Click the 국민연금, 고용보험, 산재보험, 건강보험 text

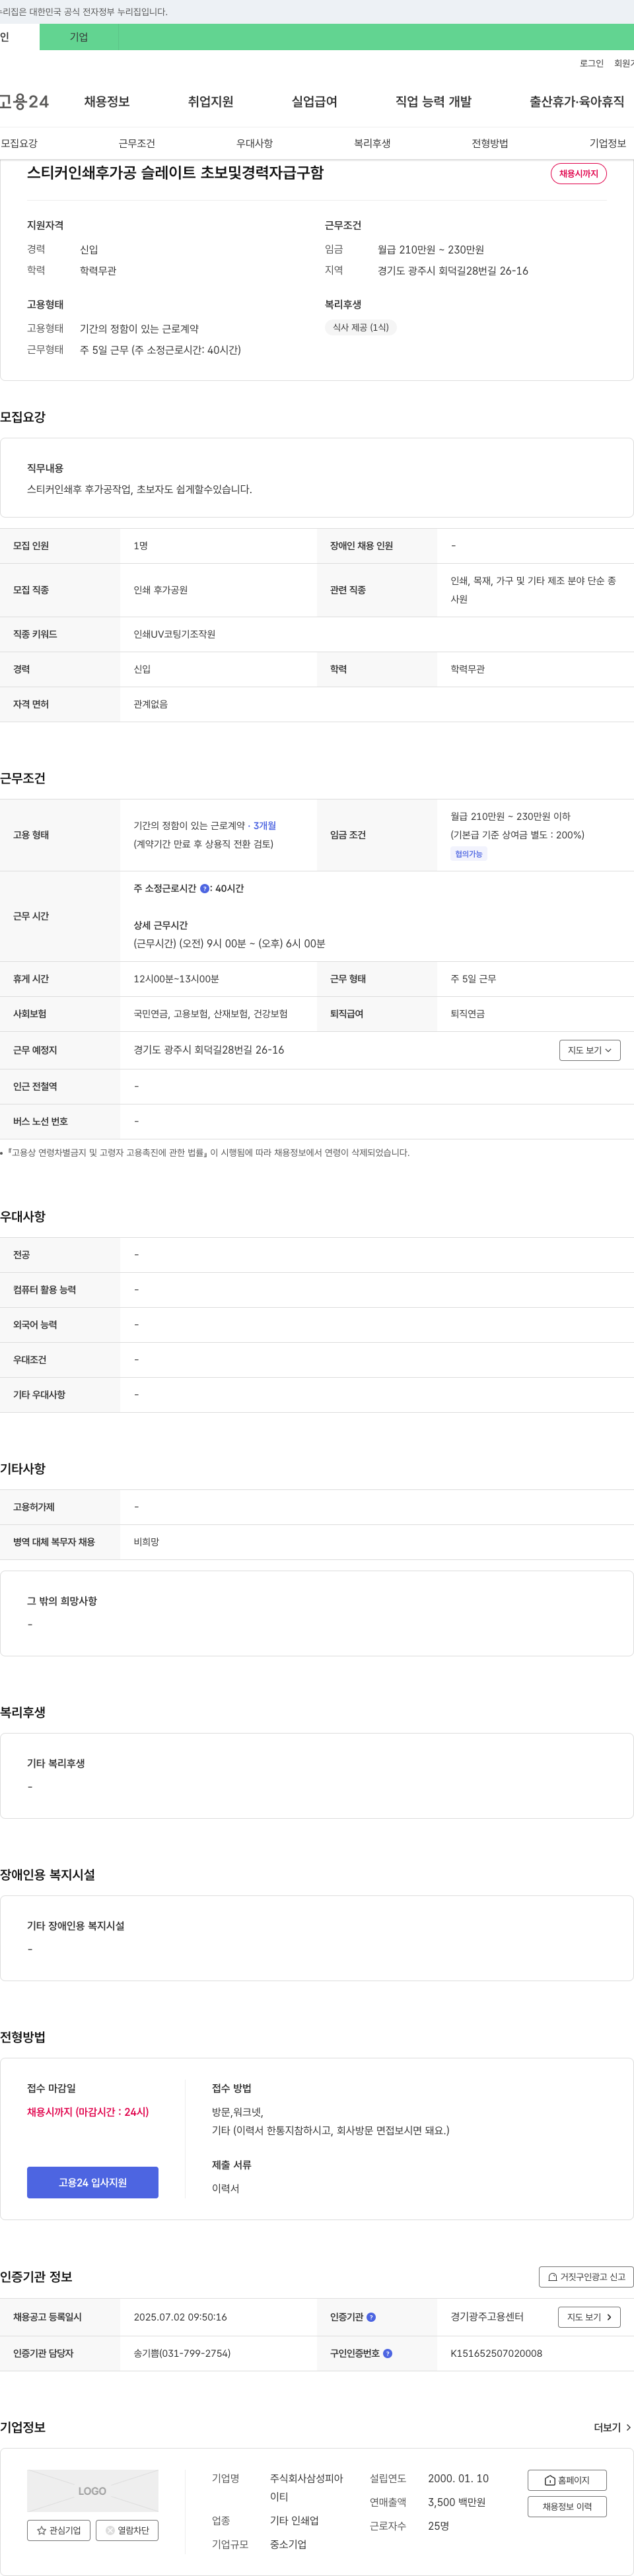211,1014
